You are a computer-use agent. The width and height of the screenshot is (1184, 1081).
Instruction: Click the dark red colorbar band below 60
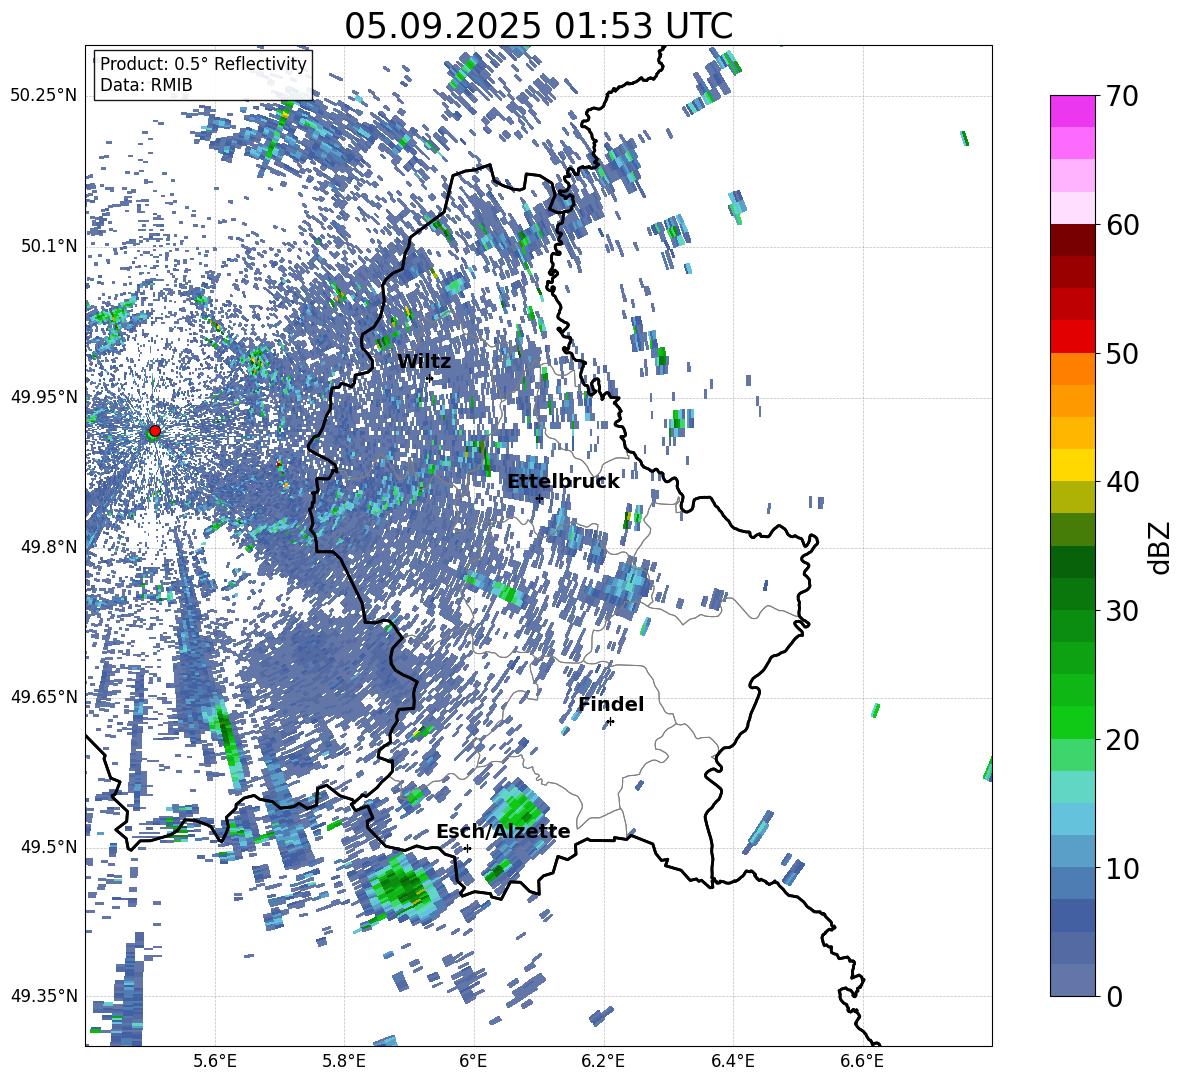pos(1072,240)
